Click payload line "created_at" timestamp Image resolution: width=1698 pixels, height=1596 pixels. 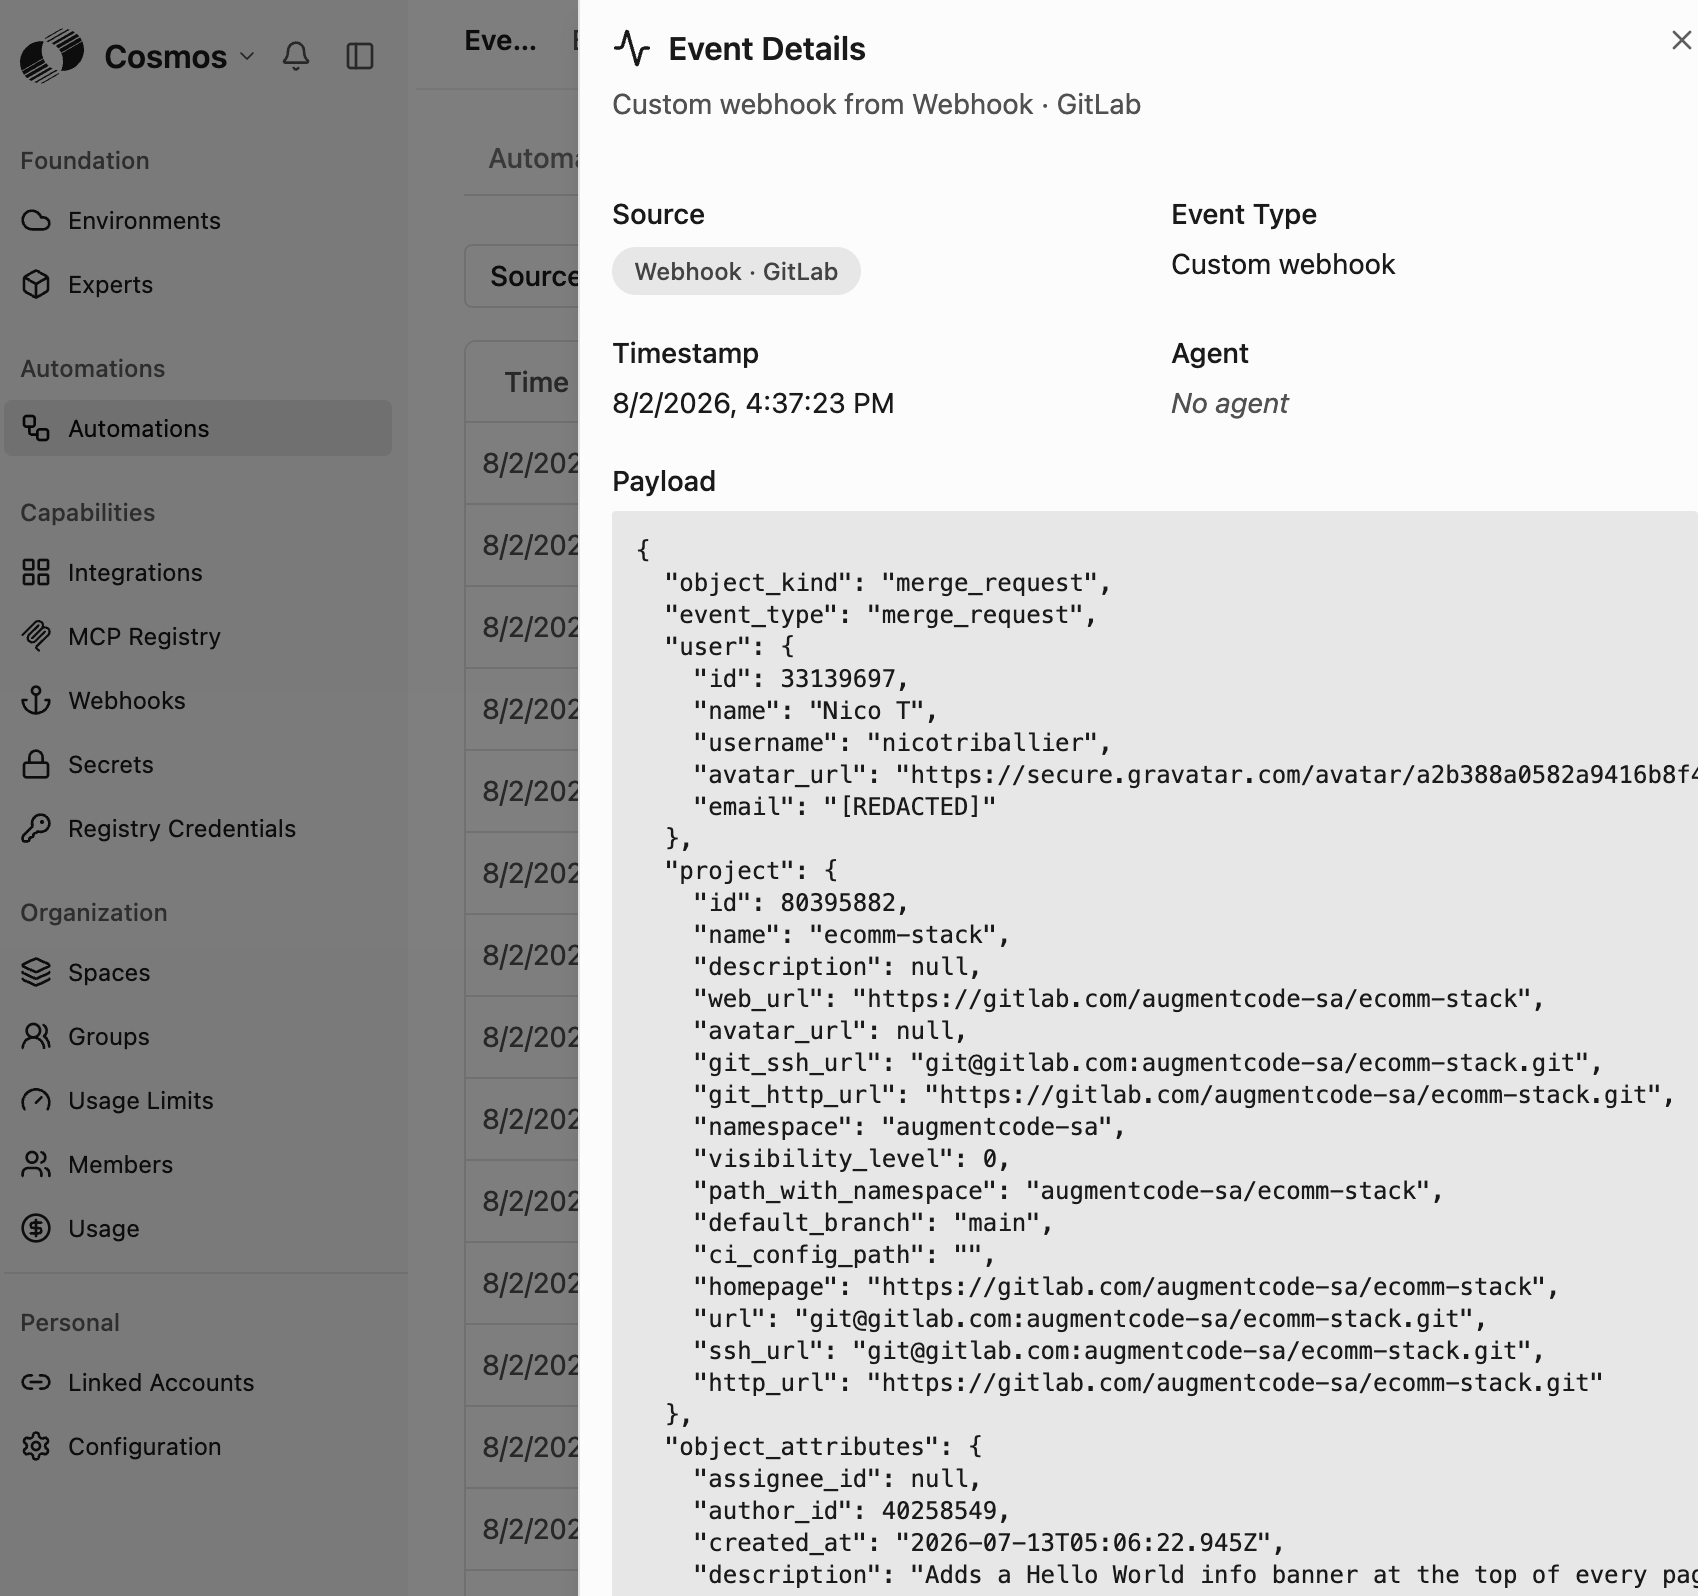click(989, 1543)
